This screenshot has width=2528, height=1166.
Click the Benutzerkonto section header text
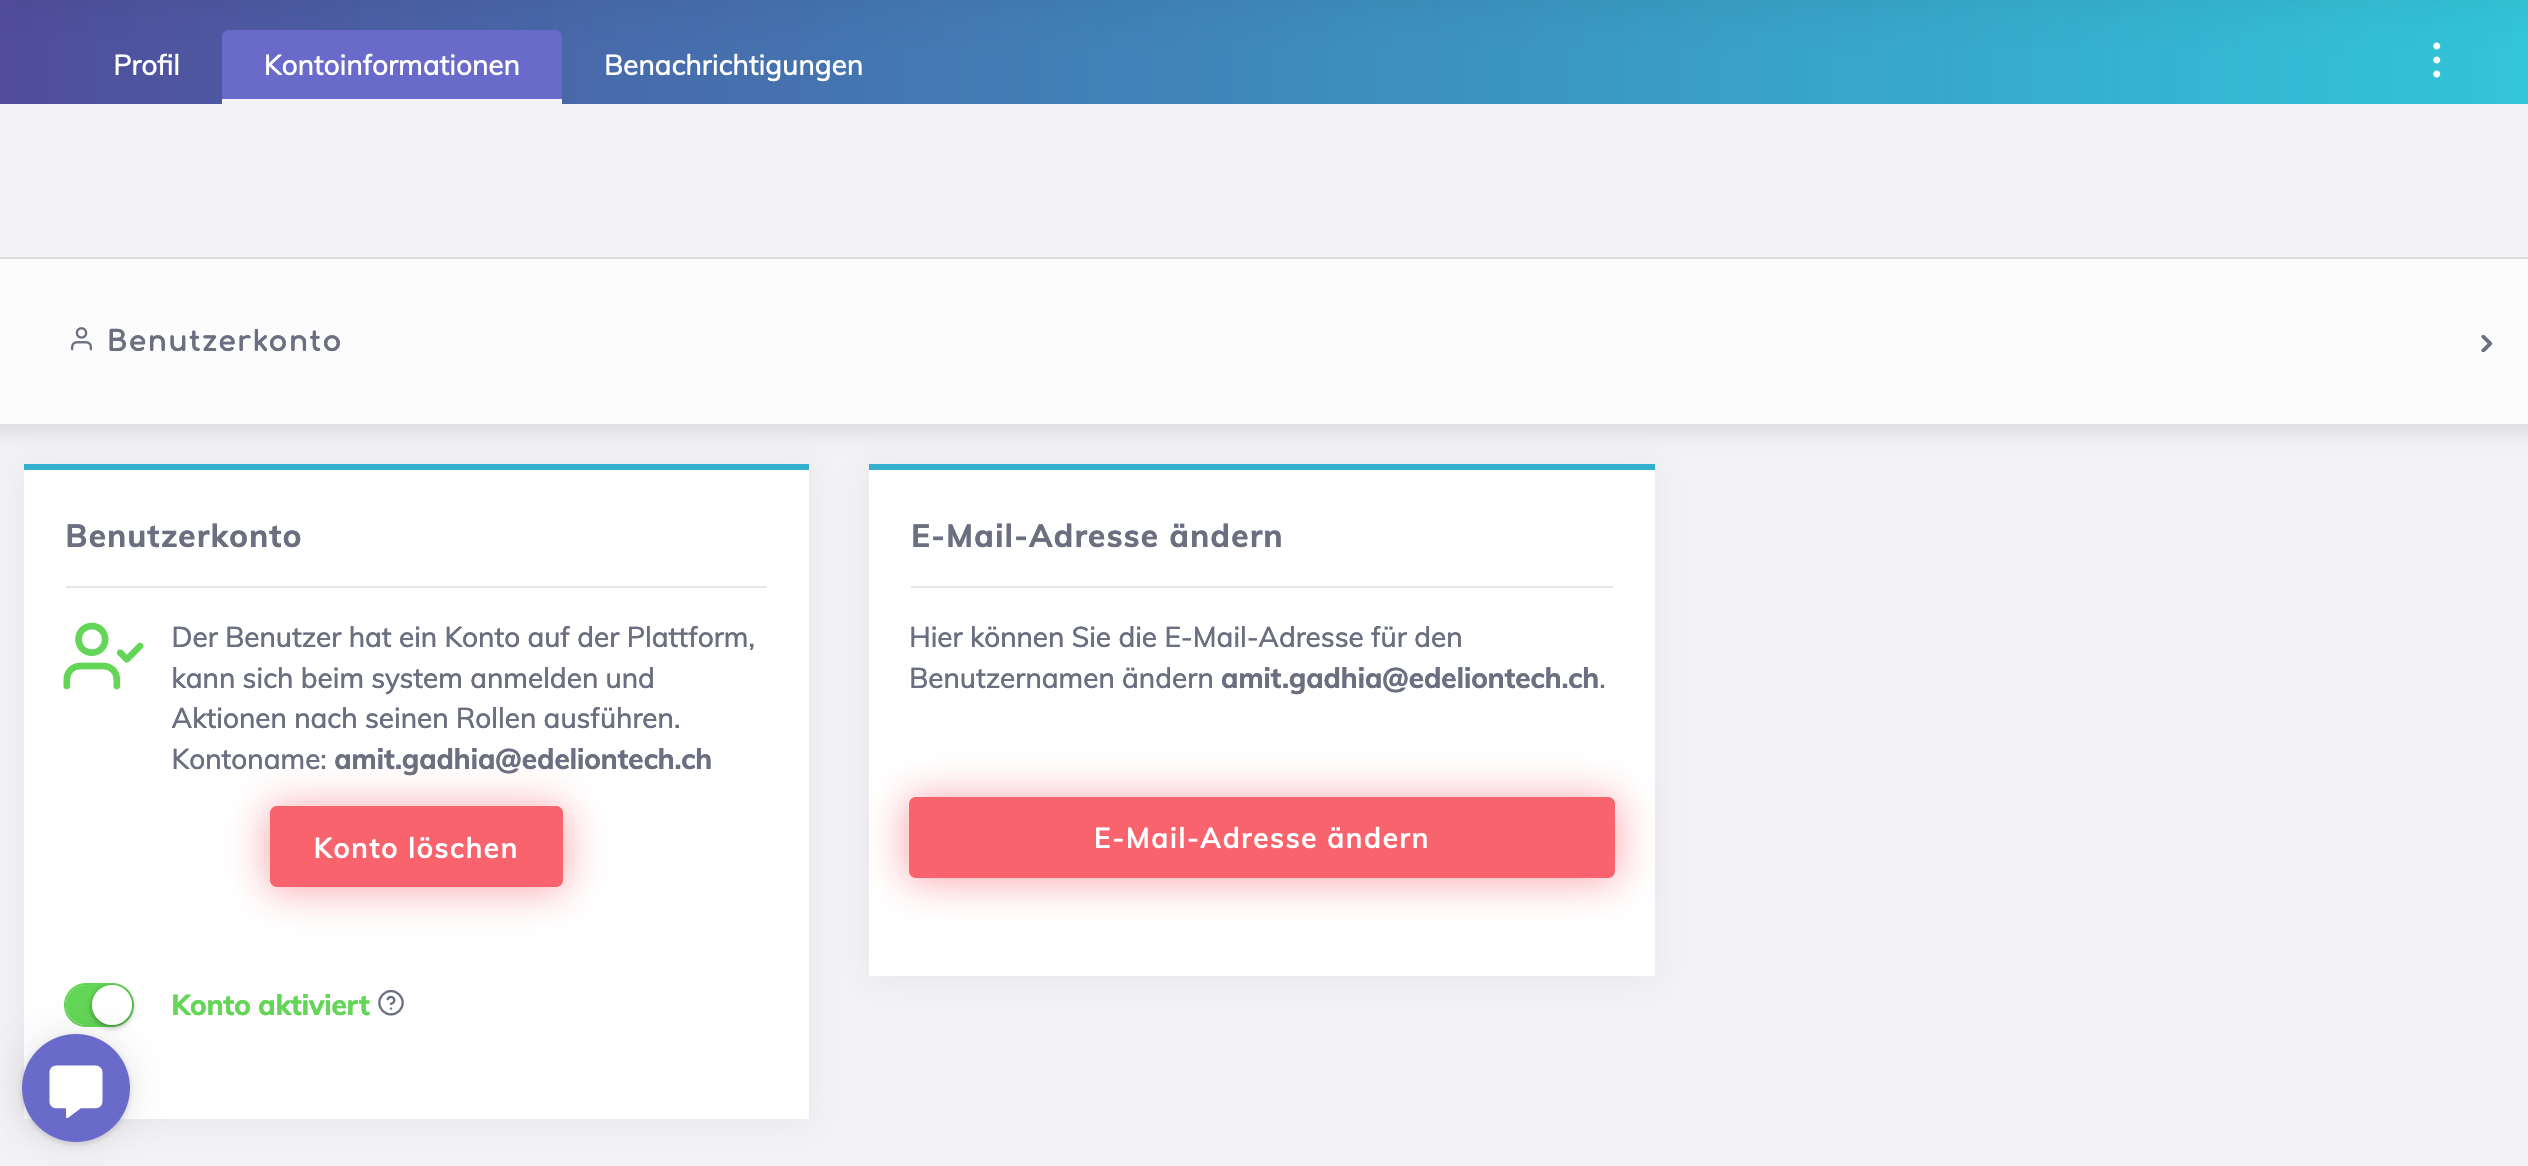(224, 341)
